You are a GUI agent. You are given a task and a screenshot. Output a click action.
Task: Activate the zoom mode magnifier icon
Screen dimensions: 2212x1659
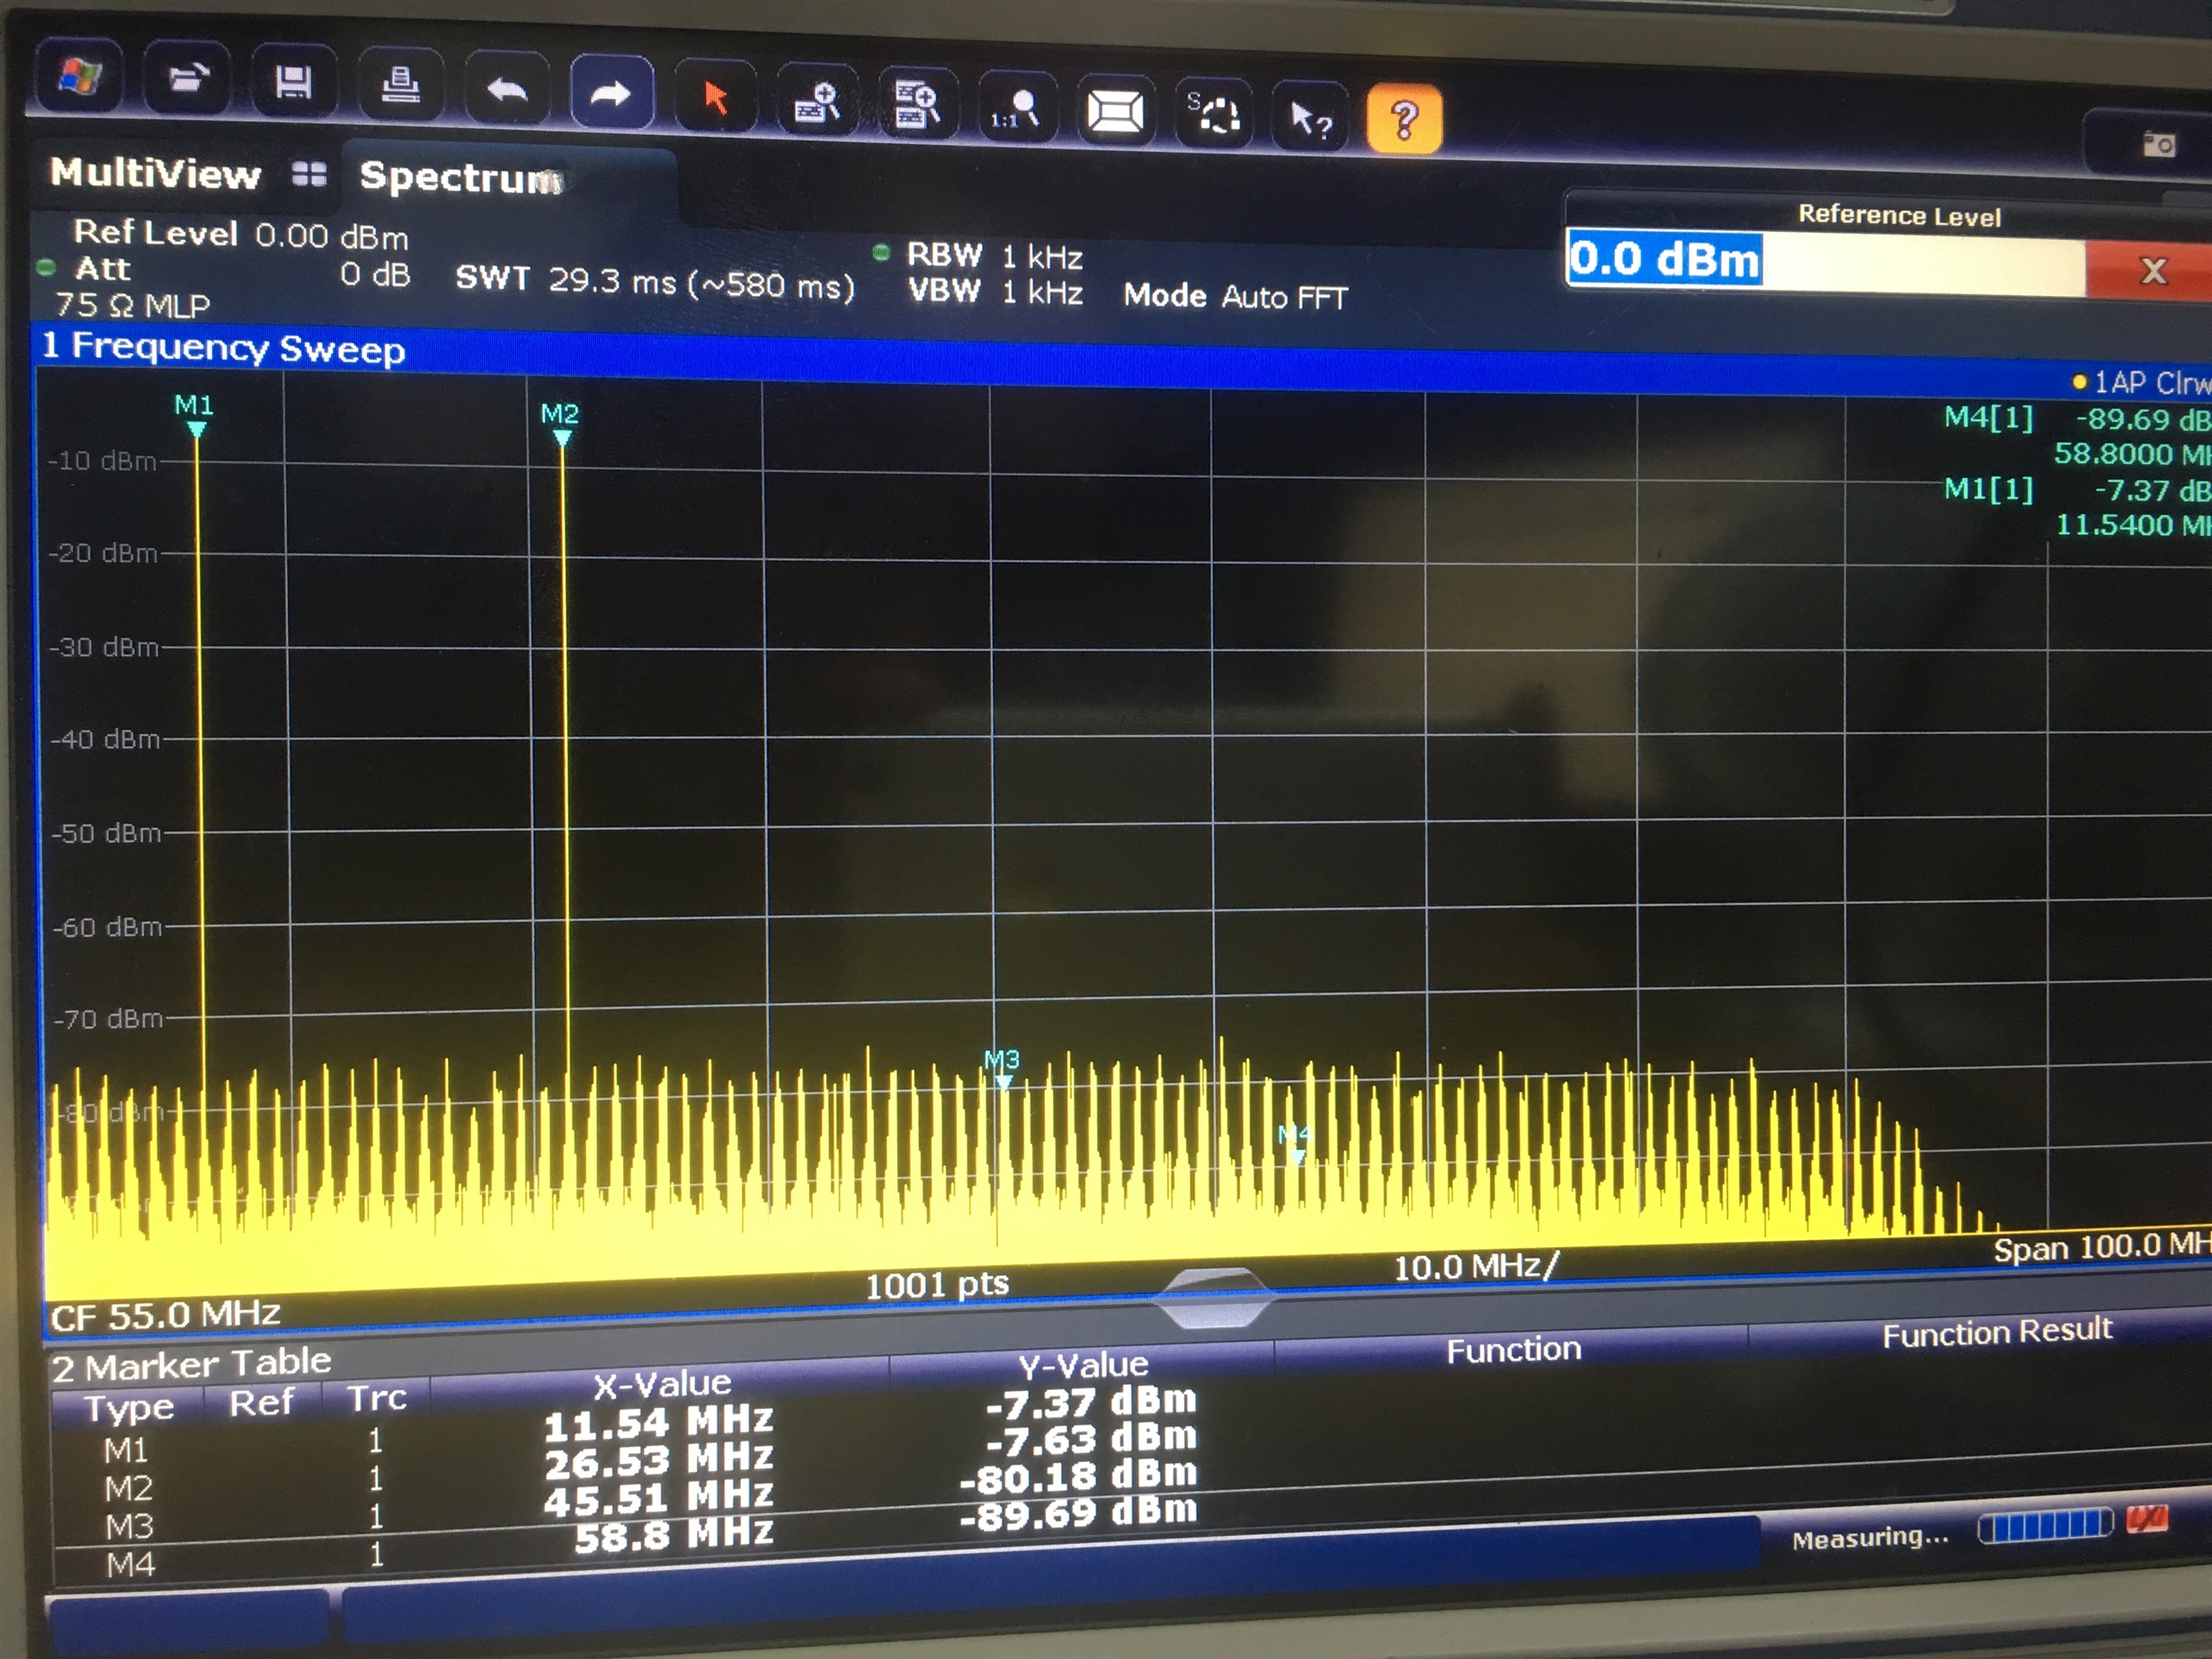coord(817,102)
